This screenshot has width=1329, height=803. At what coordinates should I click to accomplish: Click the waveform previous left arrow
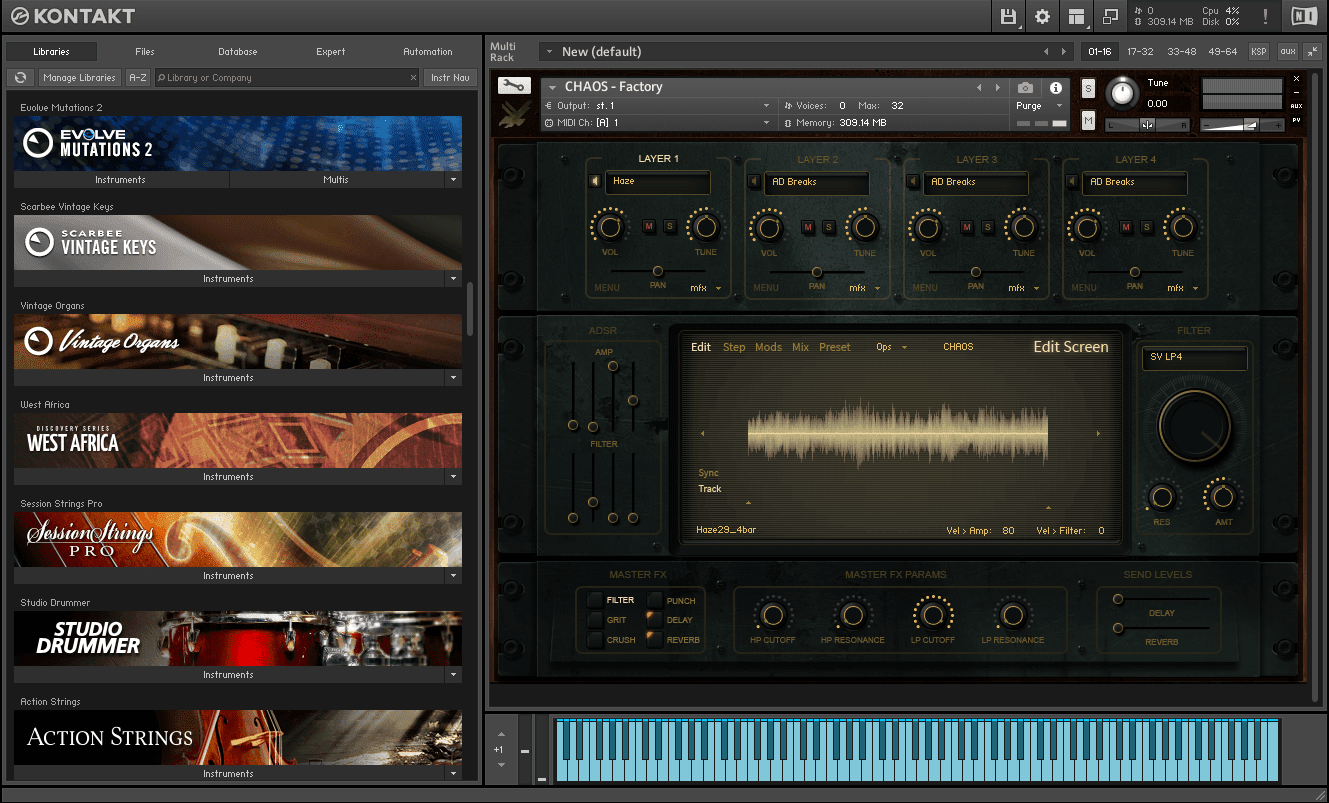(x=702, y=433)
